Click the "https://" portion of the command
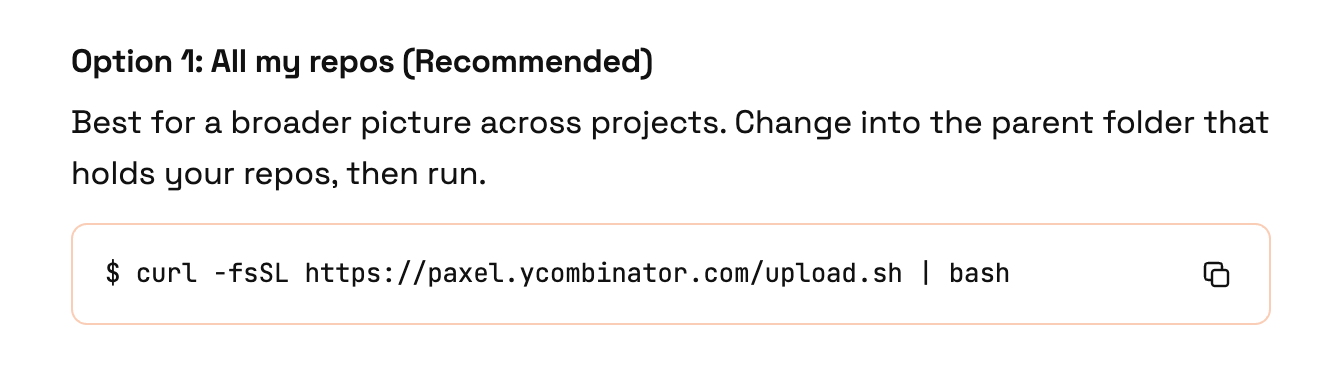This screenshot has width=1338, height=366. click(366, 273)
